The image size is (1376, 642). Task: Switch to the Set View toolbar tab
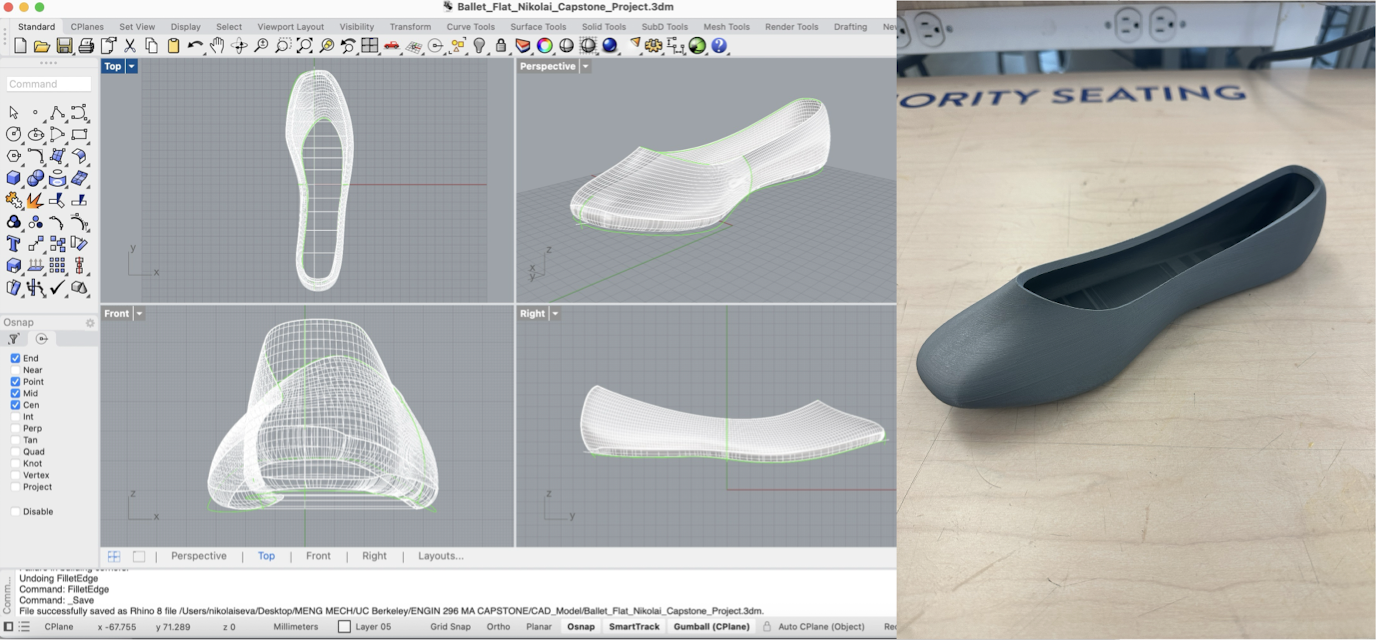coord(137,27)
